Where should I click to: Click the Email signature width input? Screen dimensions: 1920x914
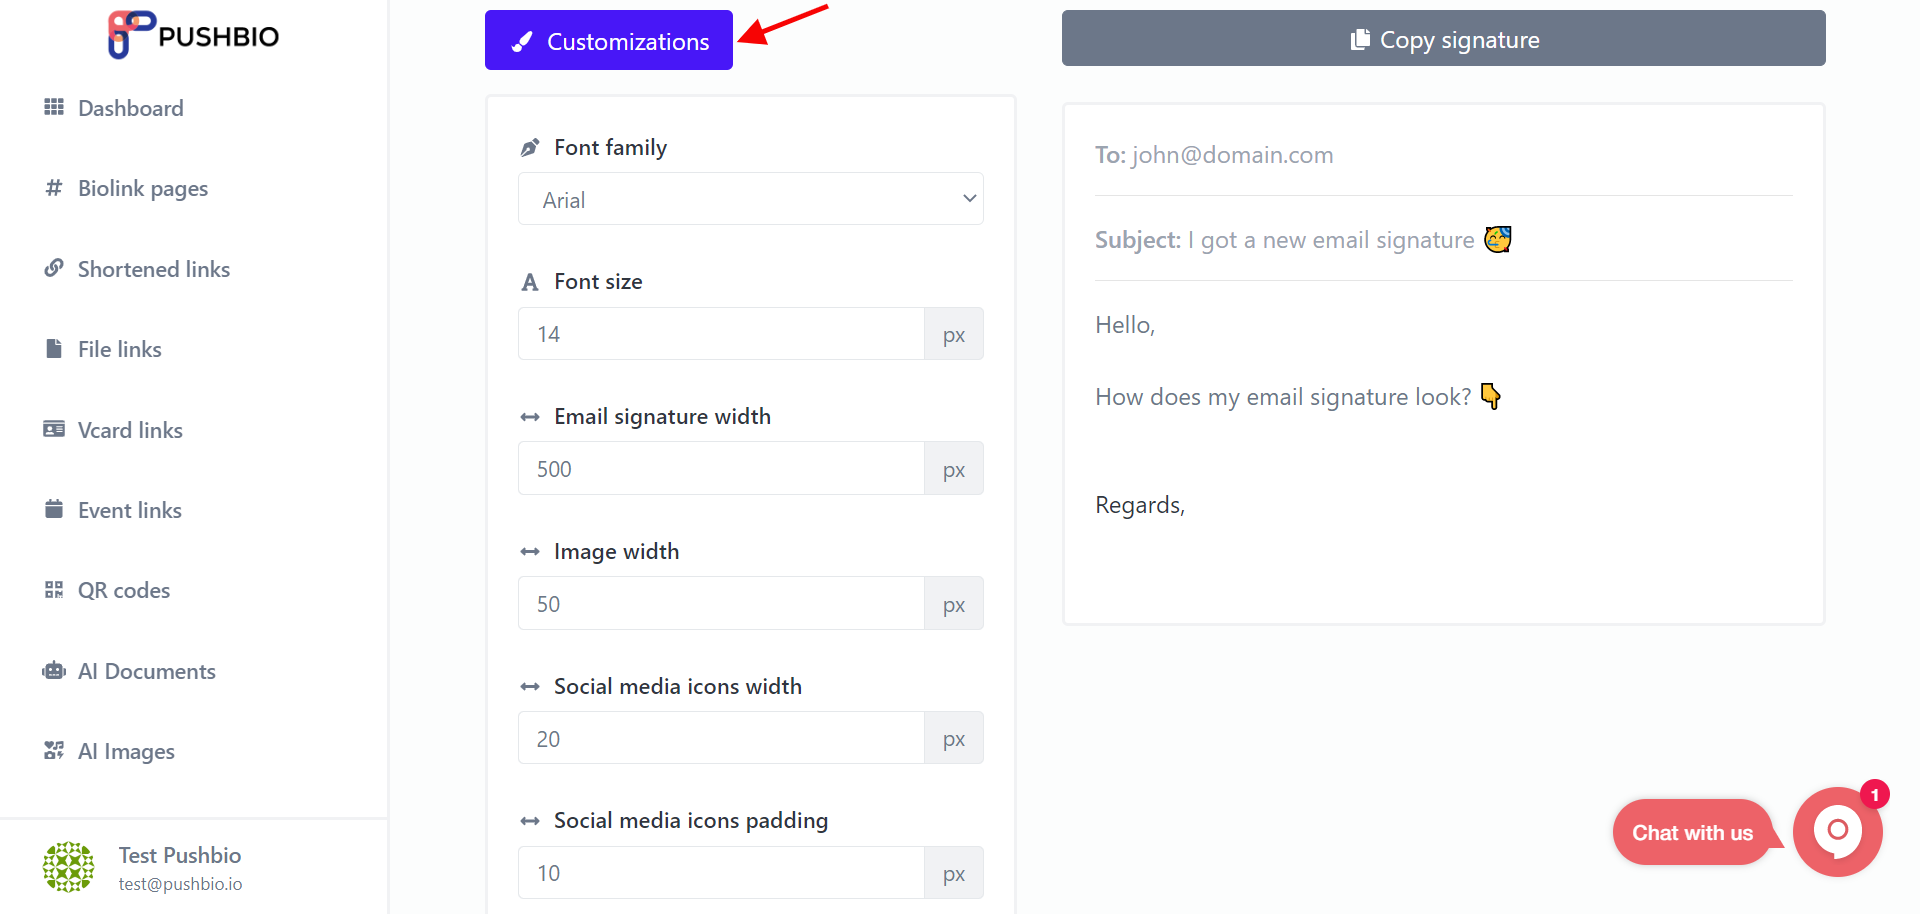(721, 469)
